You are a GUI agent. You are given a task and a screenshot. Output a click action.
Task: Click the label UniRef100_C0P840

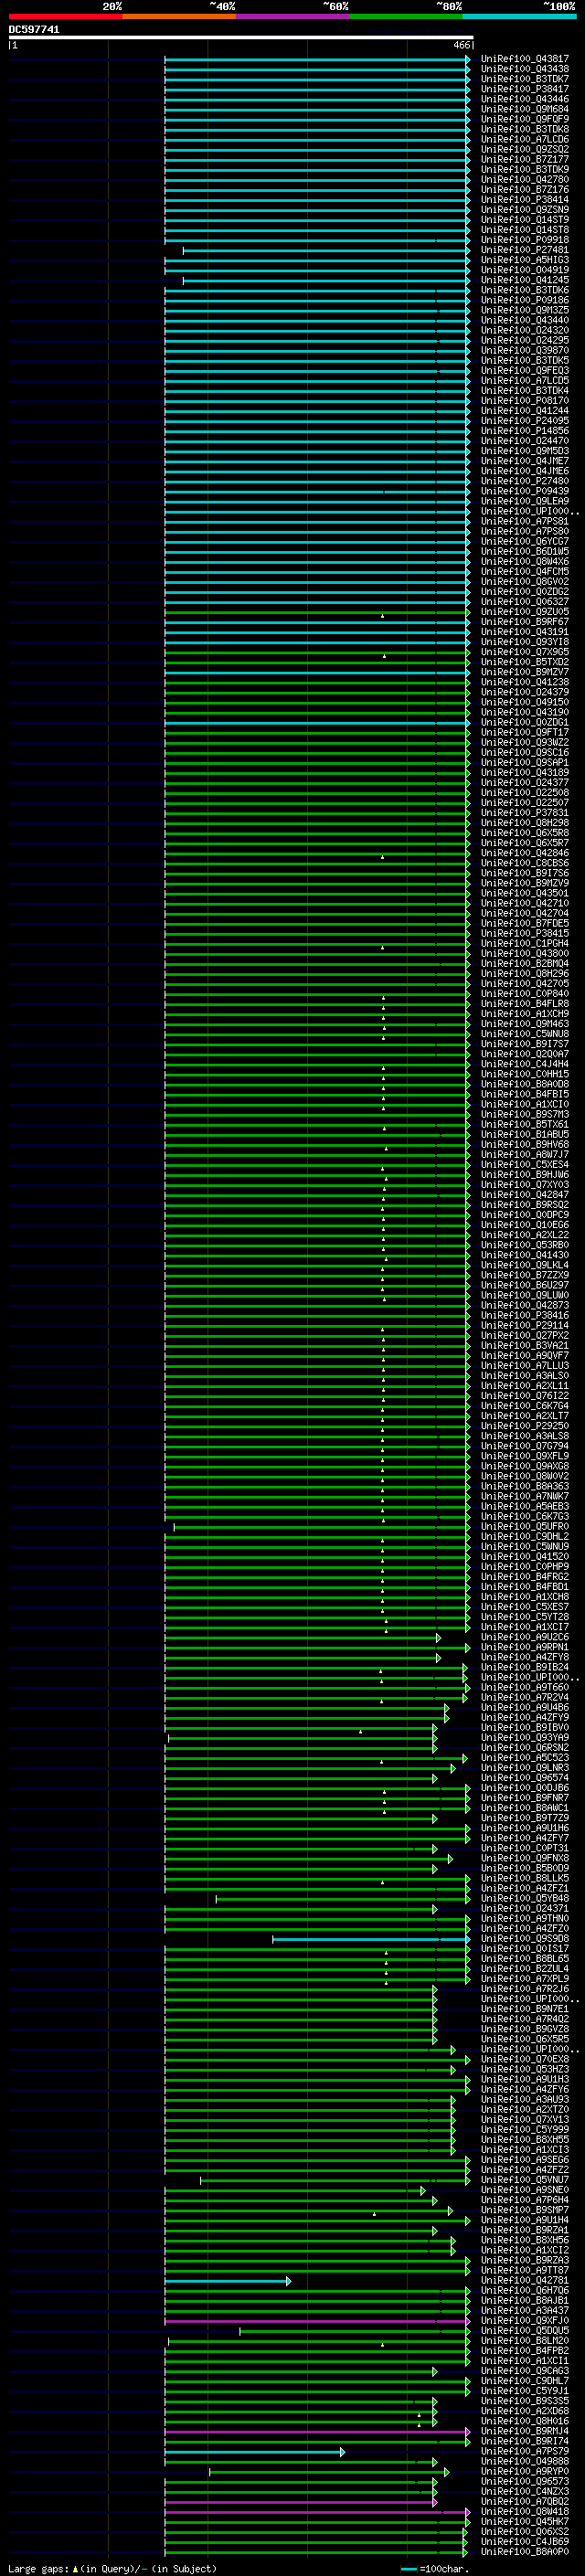(x=525, y=994)
